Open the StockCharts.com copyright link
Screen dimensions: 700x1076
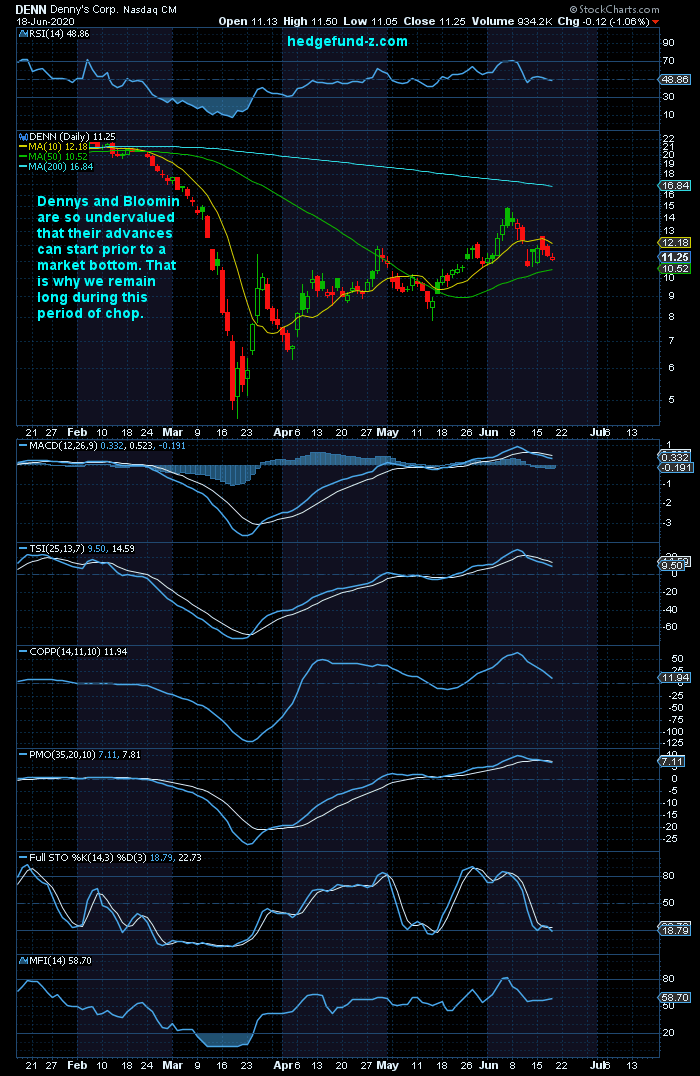coord(614,10)
